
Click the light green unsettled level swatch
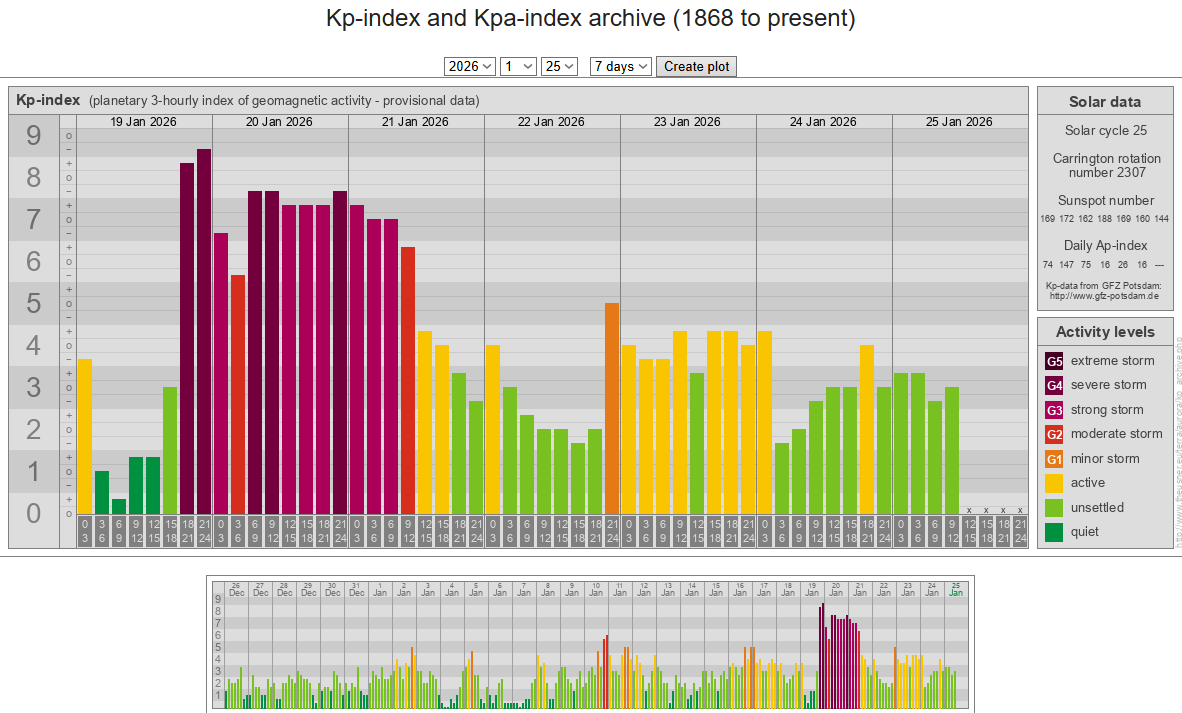click(1054, 508)
